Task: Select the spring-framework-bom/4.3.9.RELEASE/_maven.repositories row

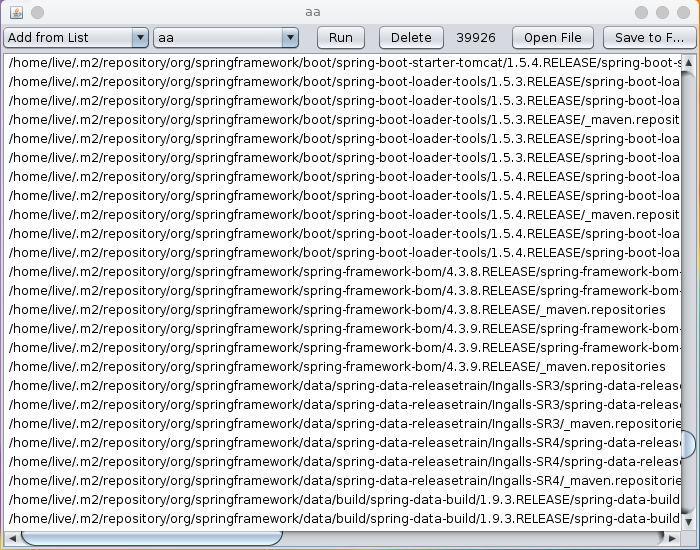Action: point(342,367)
